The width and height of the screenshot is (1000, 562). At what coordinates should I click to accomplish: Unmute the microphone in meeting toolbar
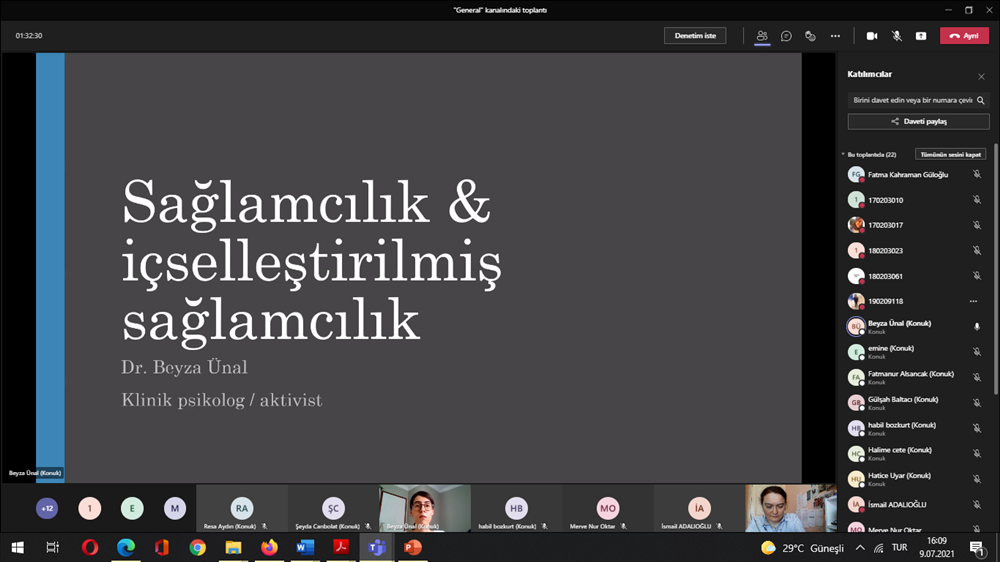tap(897, 36)
